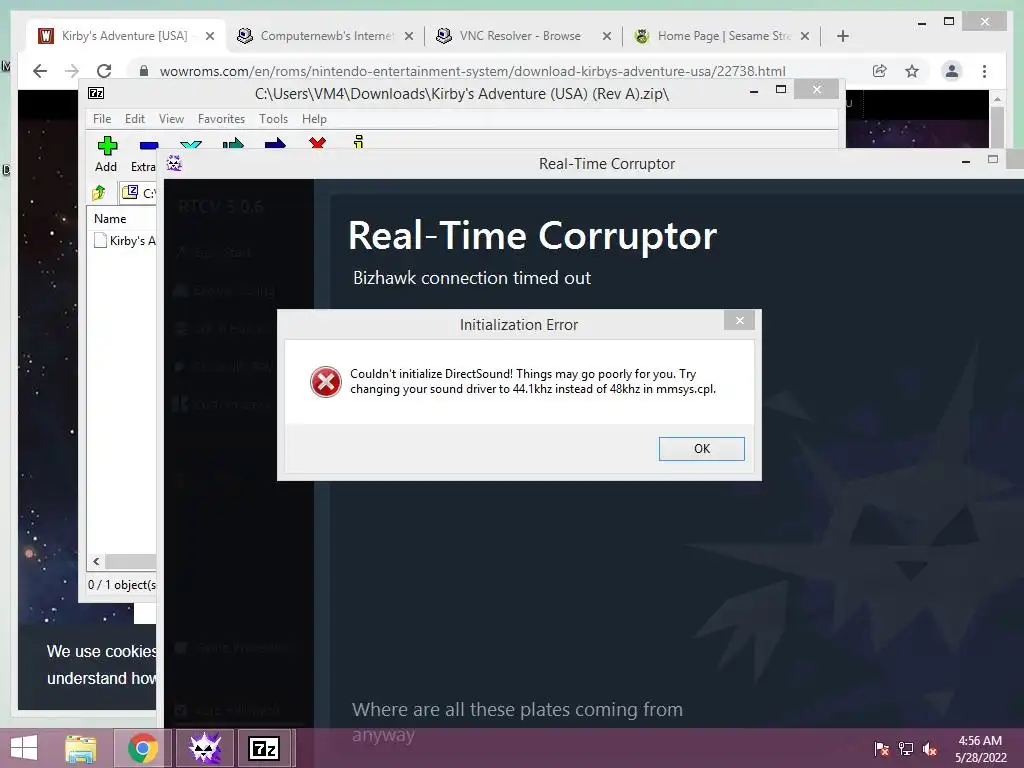Select the Kirby's A file in 7-Zip
Image resolution: width=1024 pixels, height=768 pixels.
pyautogui.click(x=125, y=241)
